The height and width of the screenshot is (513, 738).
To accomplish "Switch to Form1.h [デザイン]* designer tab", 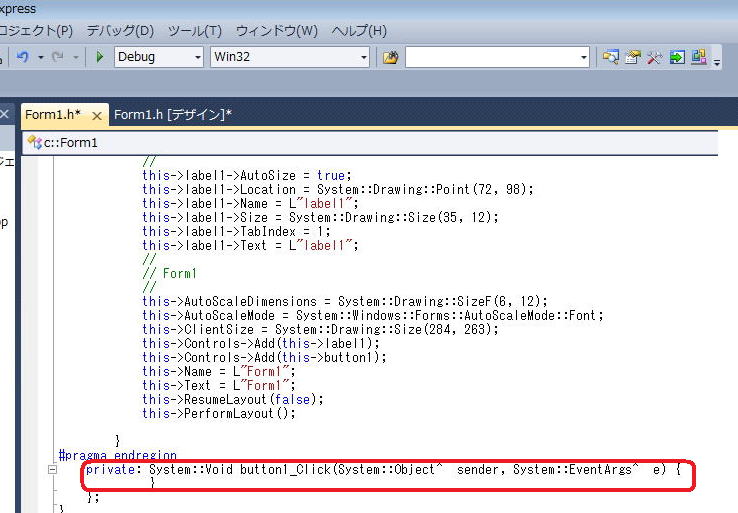I will point(173,114).
